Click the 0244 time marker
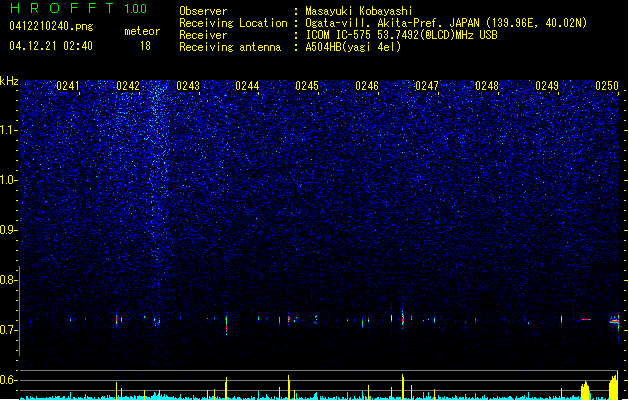629x400 pixels. click(247, 86)
